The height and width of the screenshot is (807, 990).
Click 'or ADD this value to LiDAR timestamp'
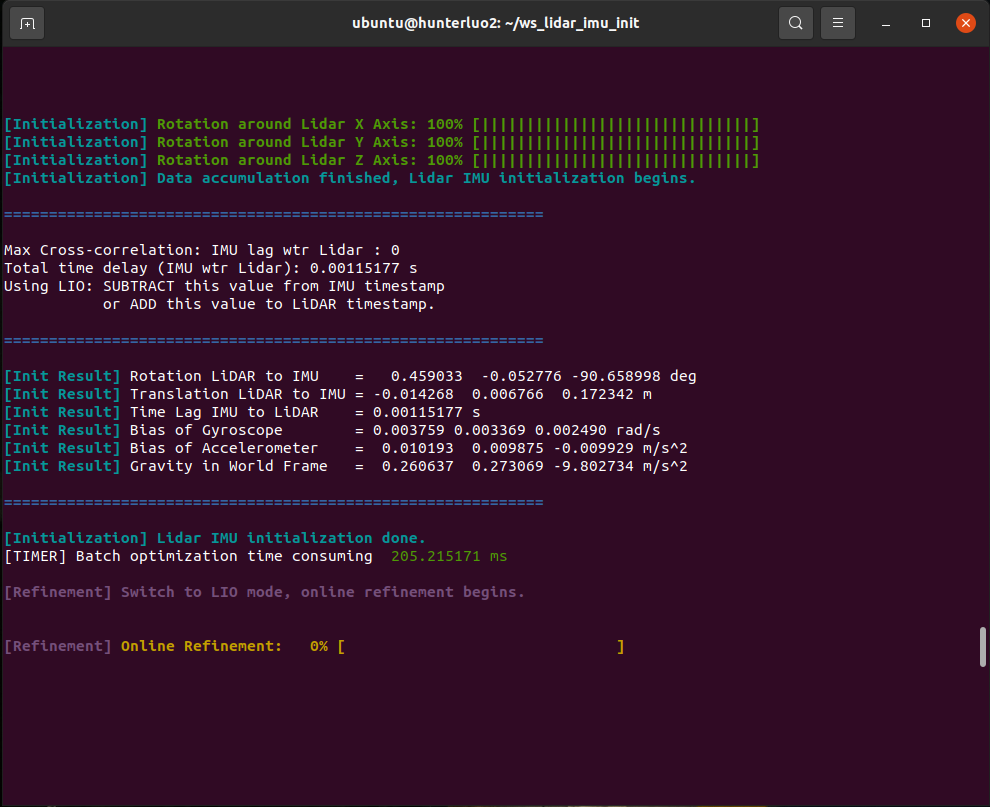[x=269, y=304]
